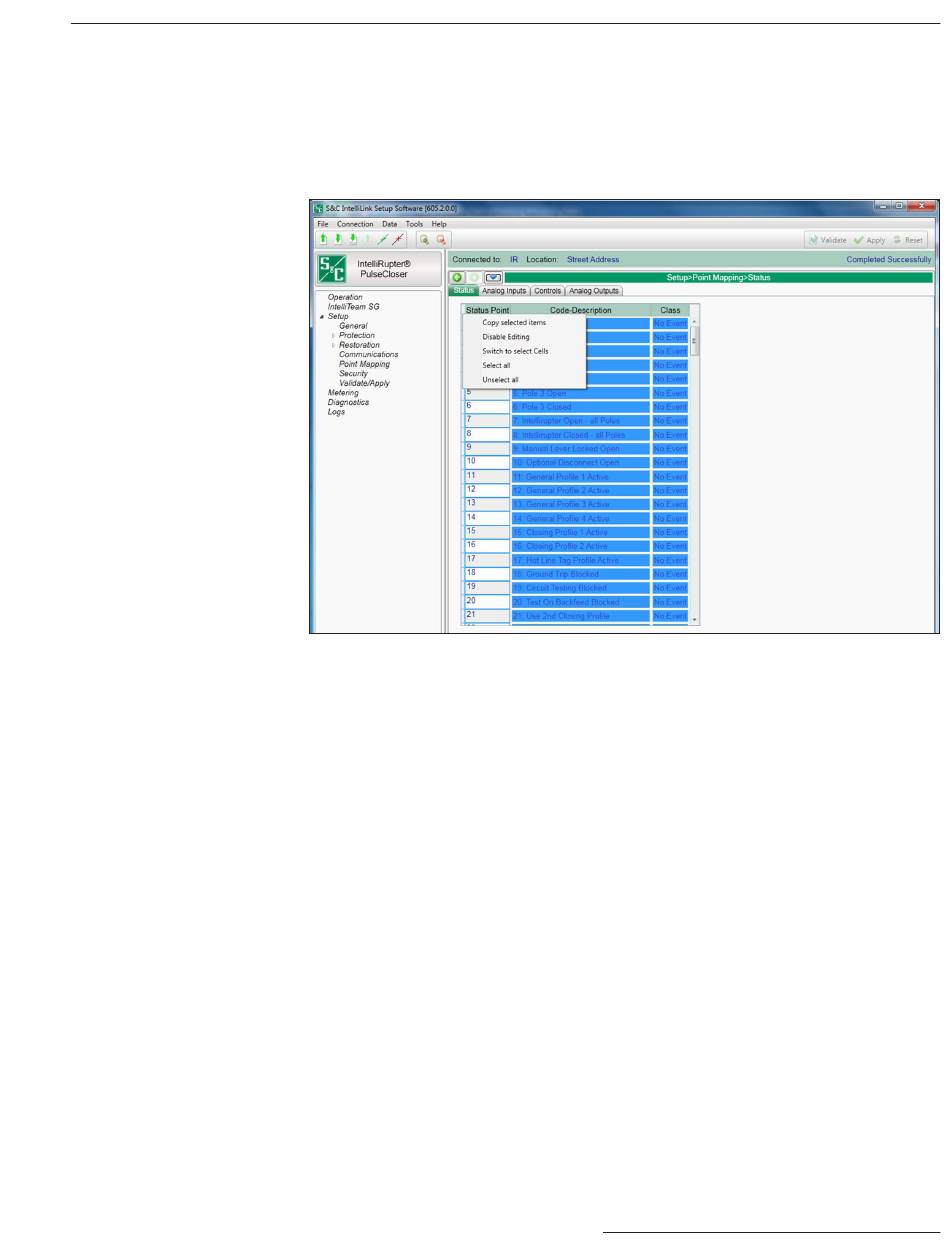Screen dimensions: 950x1260
Task: Click '19: Circuit Testing Blocked' description cell
Action: (x=580, y=588)
